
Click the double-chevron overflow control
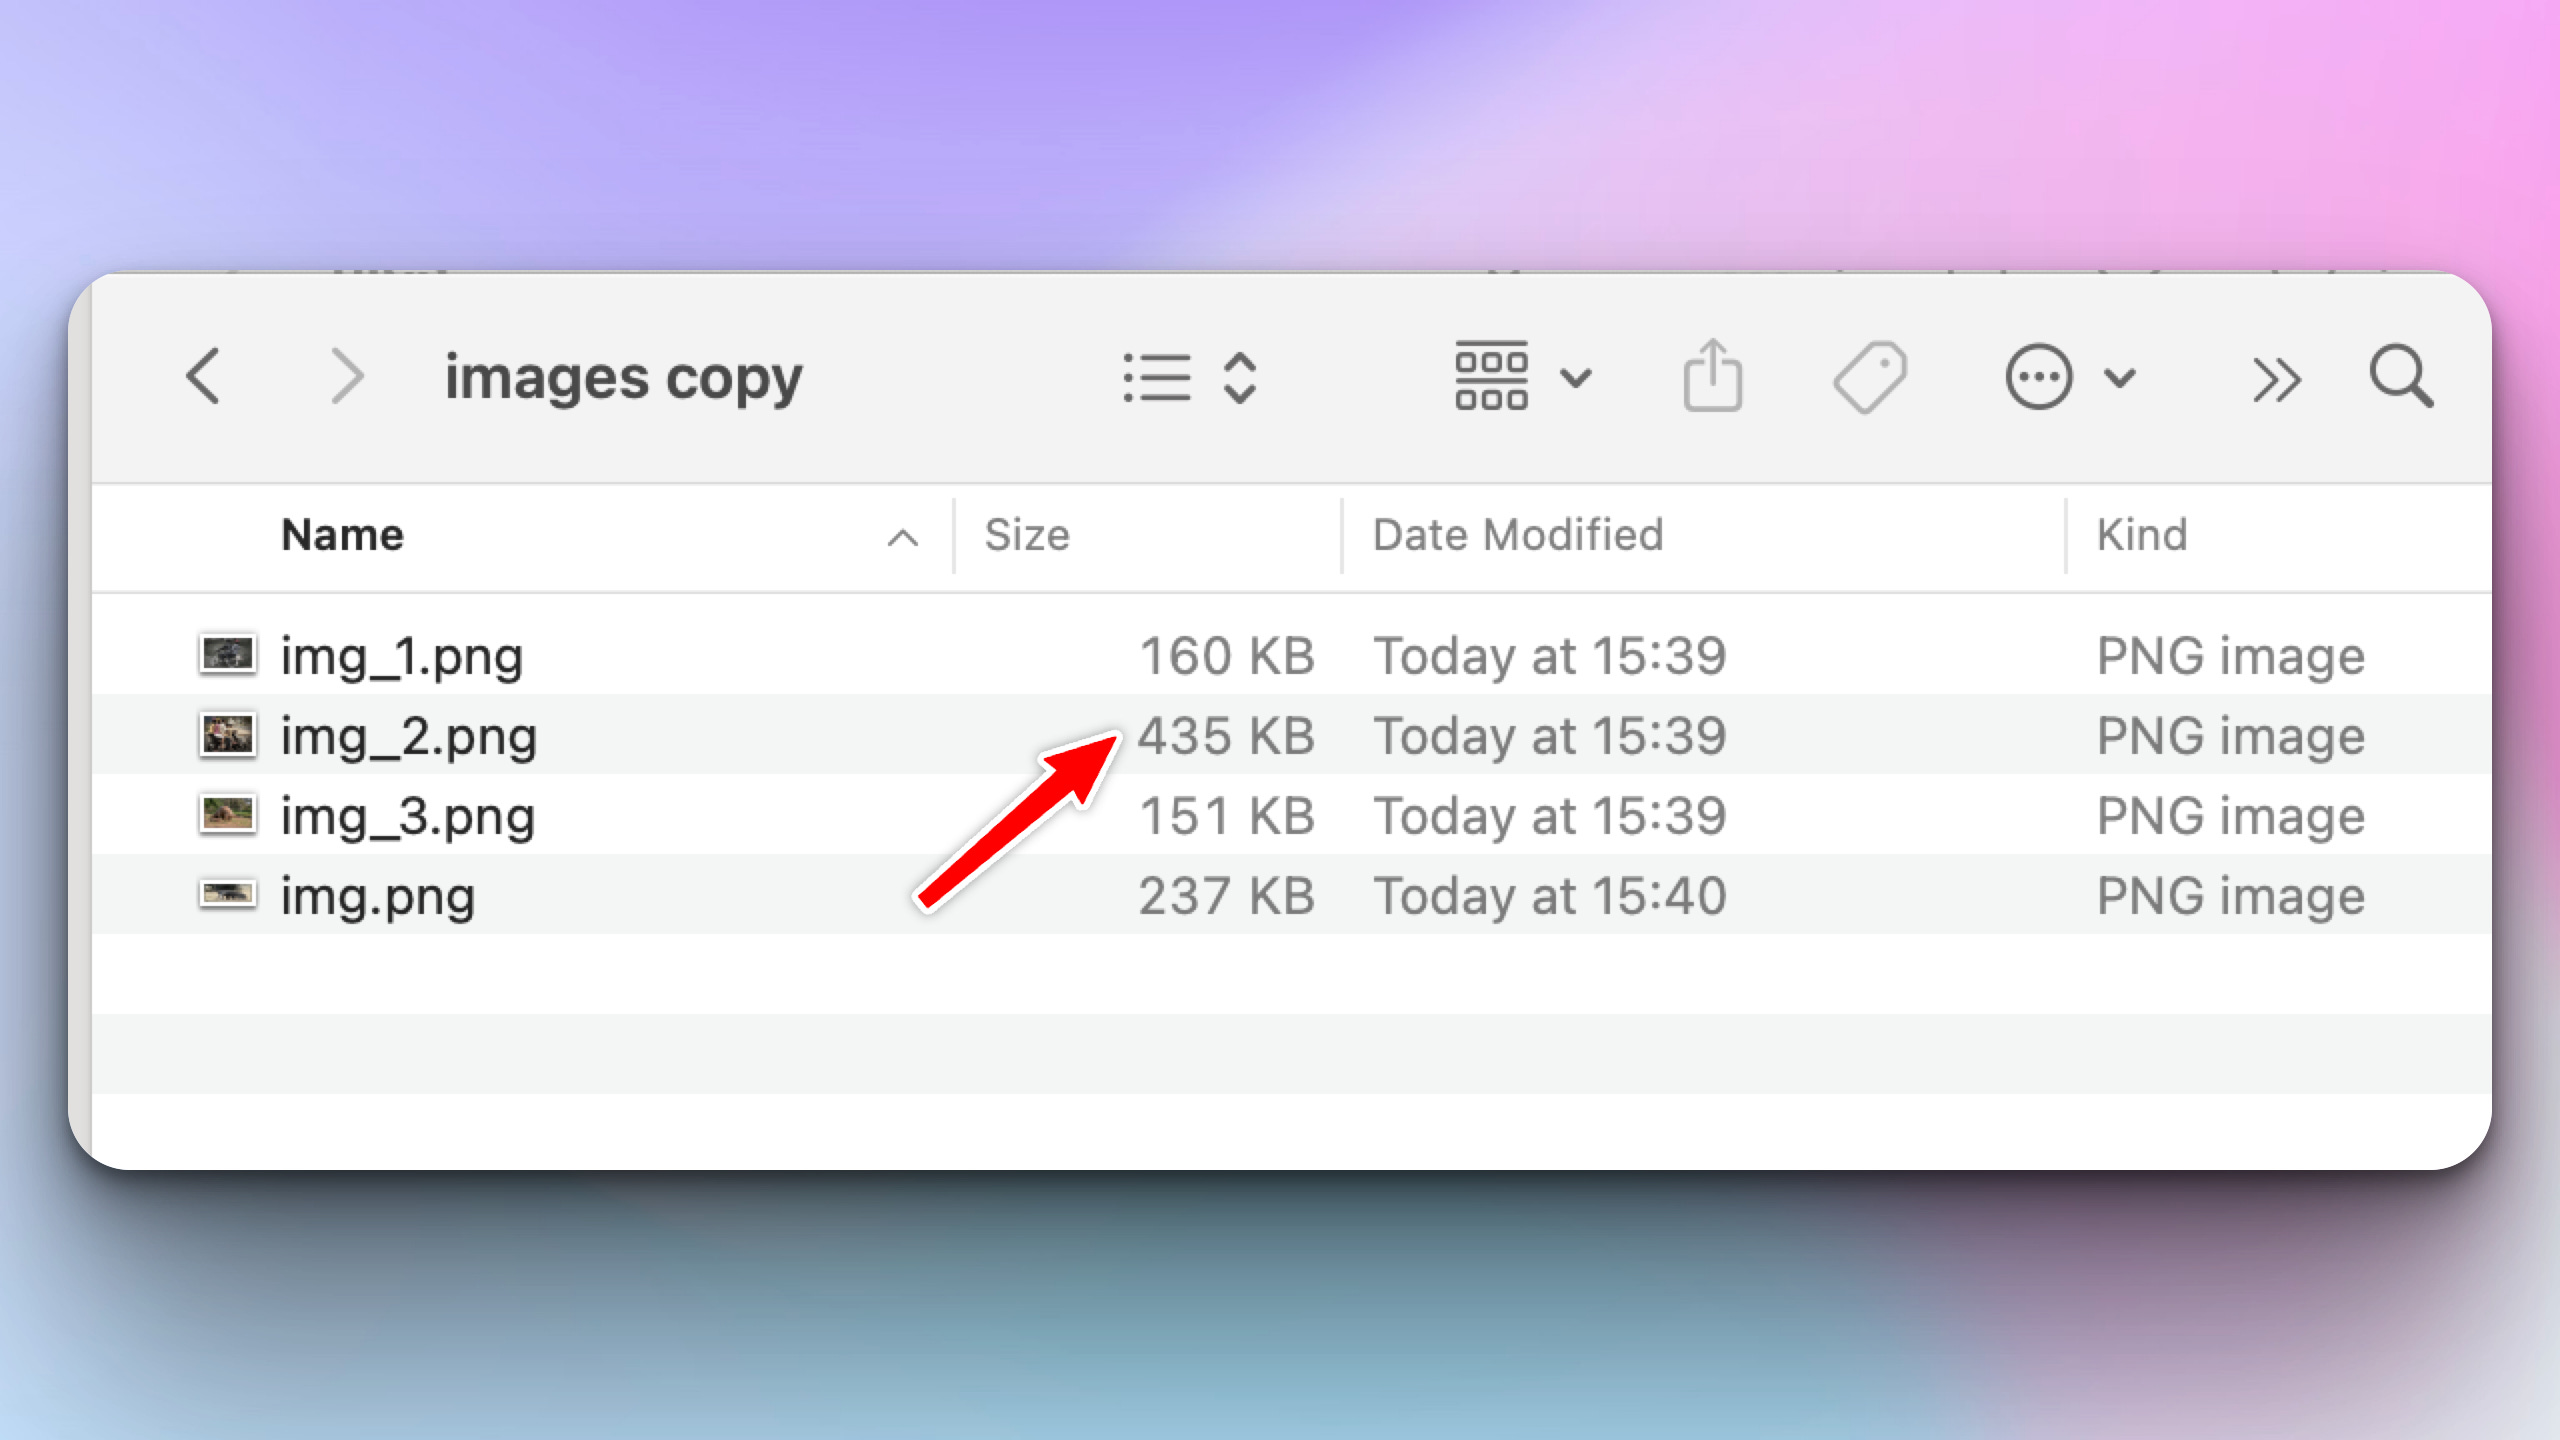pyautogui.click(x=2277, y=377)
